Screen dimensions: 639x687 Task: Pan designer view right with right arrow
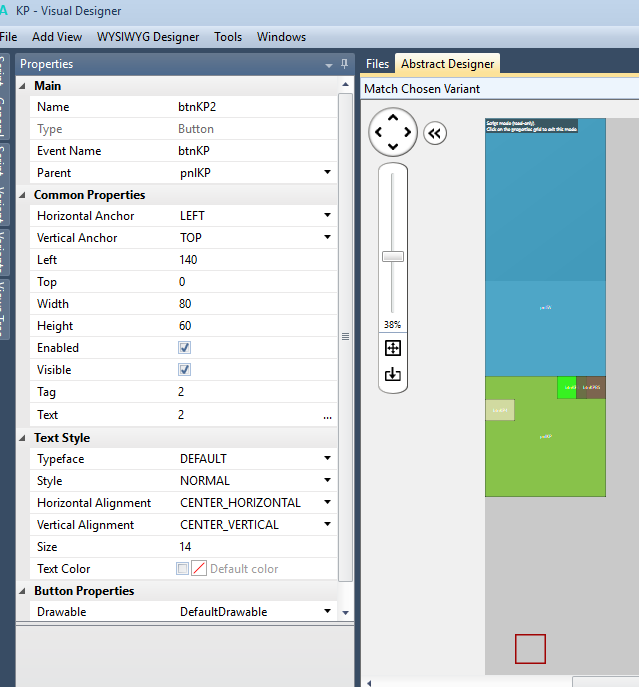click(408, 132)
